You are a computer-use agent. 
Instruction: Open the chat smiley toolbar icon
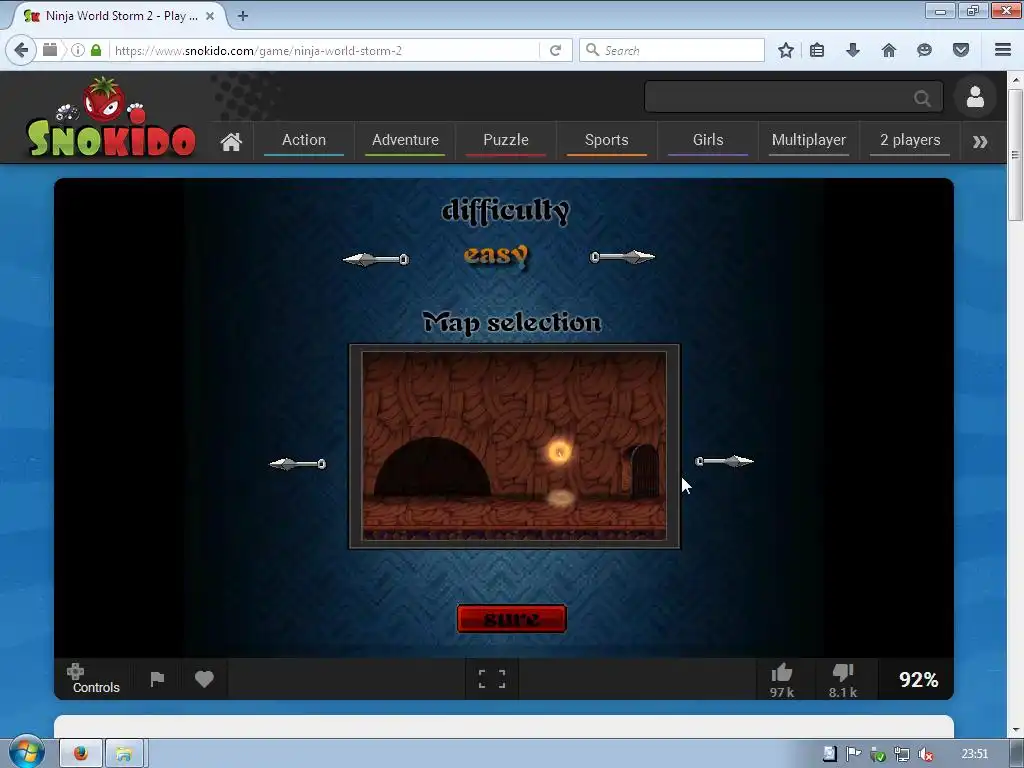click(924, 50)
